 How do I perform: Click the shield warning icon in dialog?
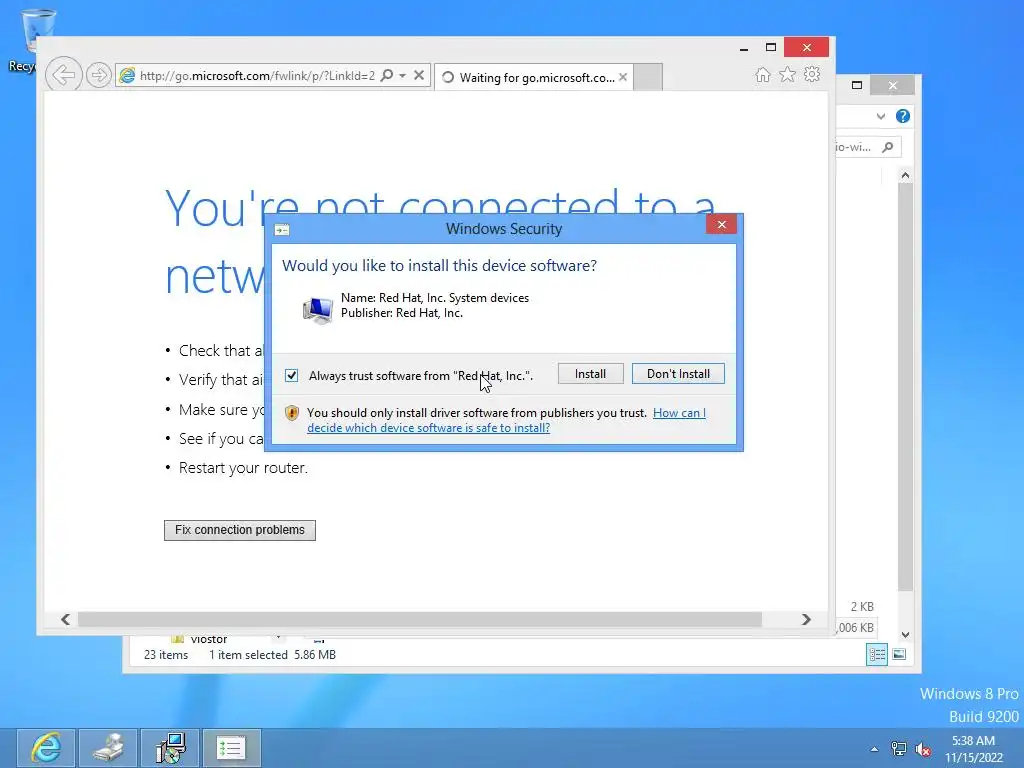pyautogui.click(x=292, y=413)
